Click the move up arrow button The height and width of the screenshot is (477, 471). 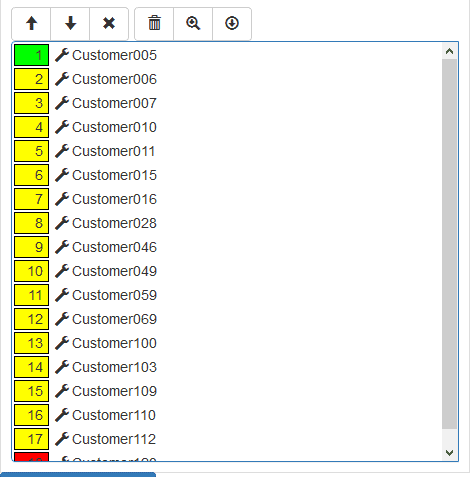tap(31, 24)
